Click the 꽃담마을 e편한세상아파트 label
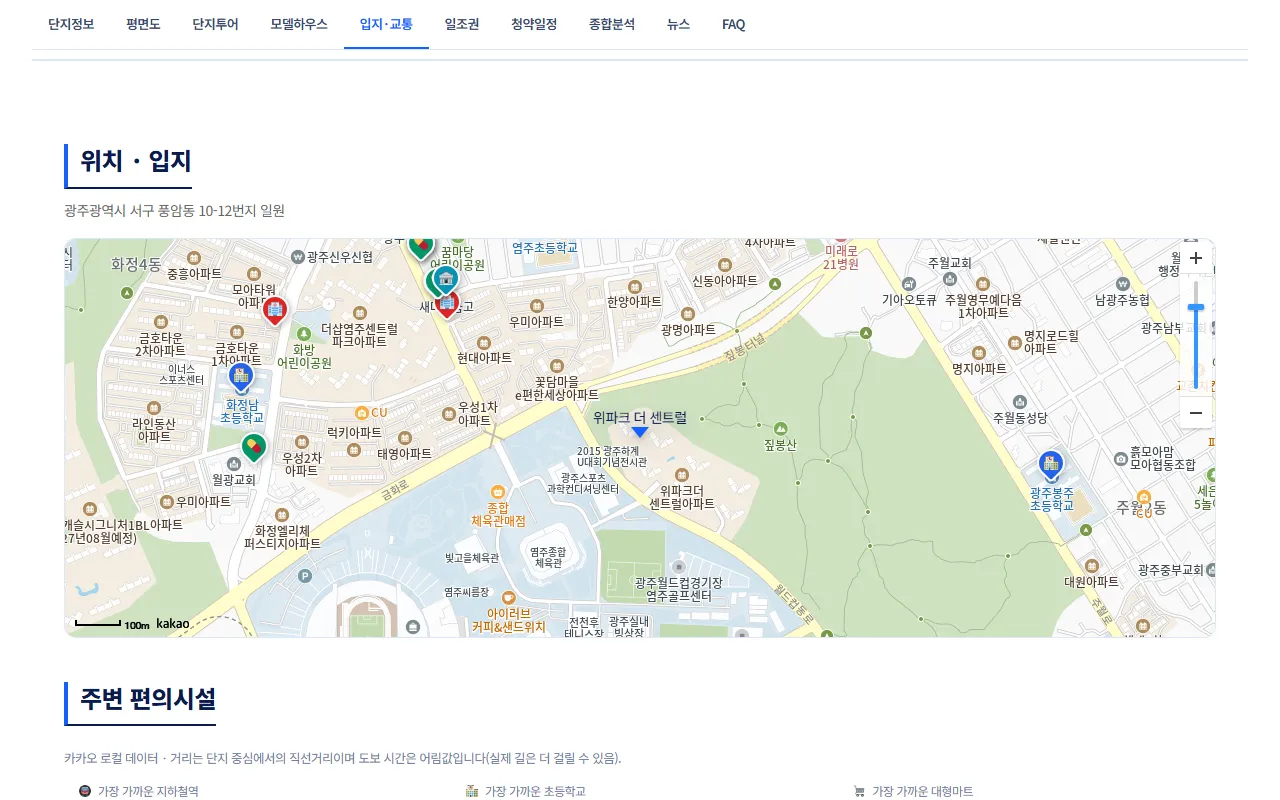 pos(557,388)
